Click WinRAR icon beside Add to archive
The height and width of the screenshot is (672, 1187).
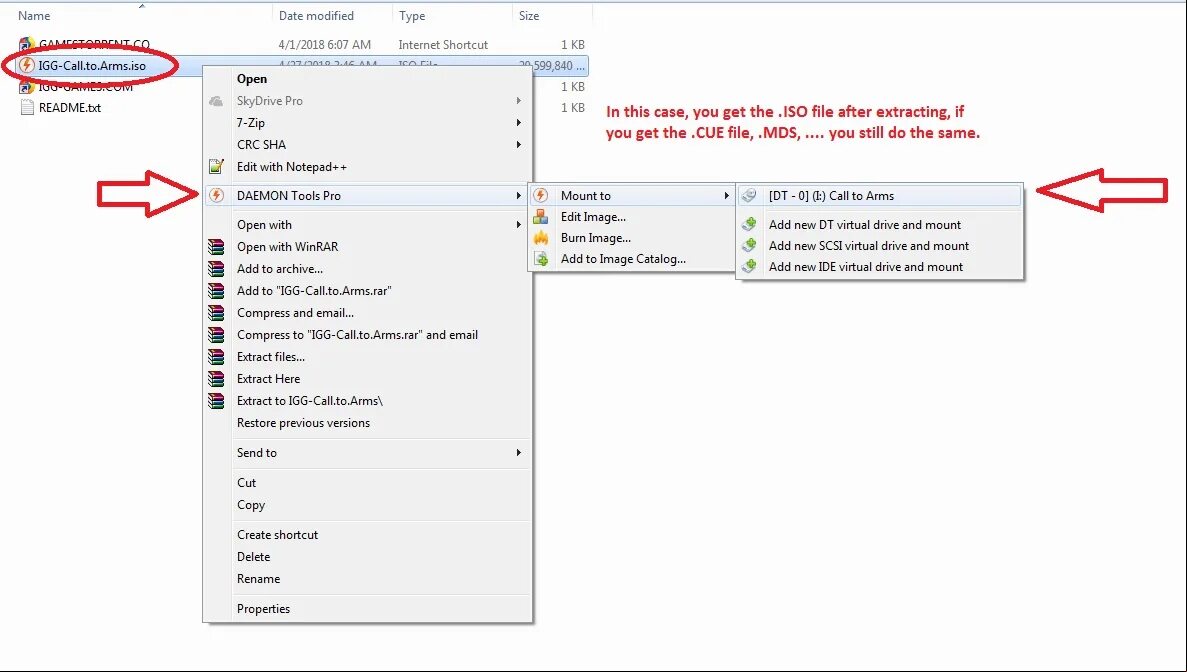[x=216, y=269]
